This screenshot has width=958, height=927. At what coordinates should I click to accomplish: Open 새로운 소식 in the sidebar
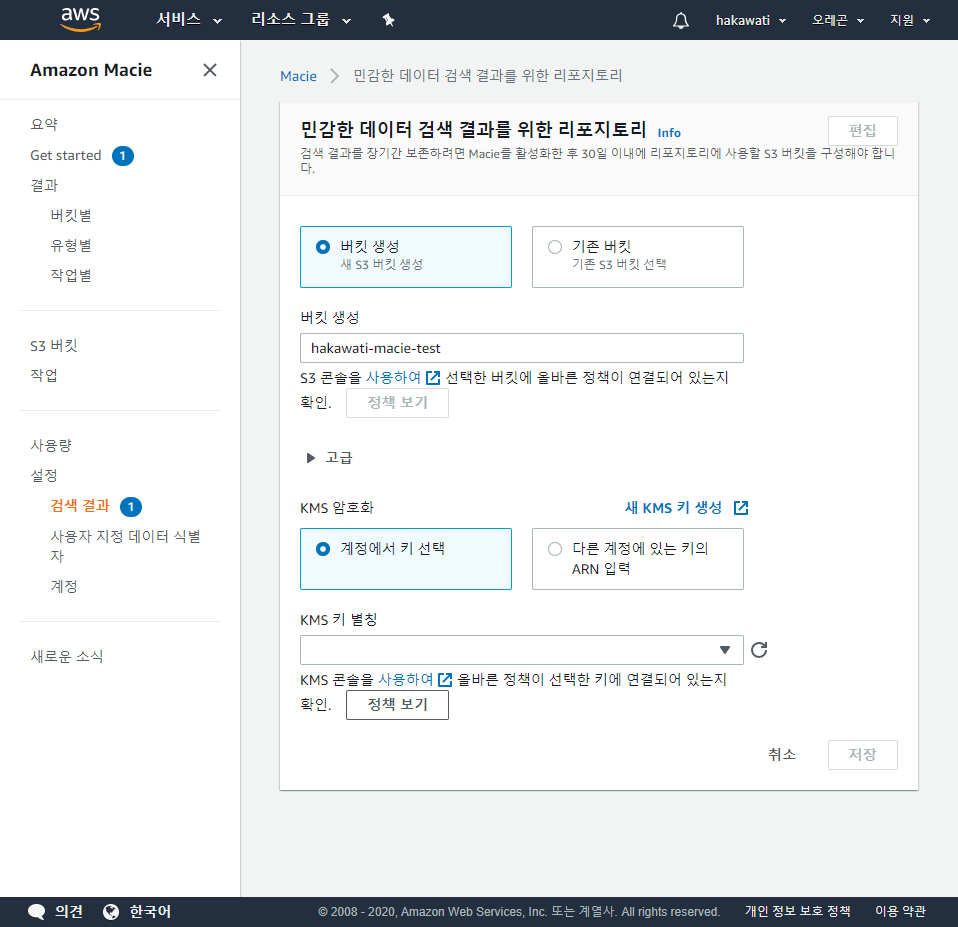[67, 656]
